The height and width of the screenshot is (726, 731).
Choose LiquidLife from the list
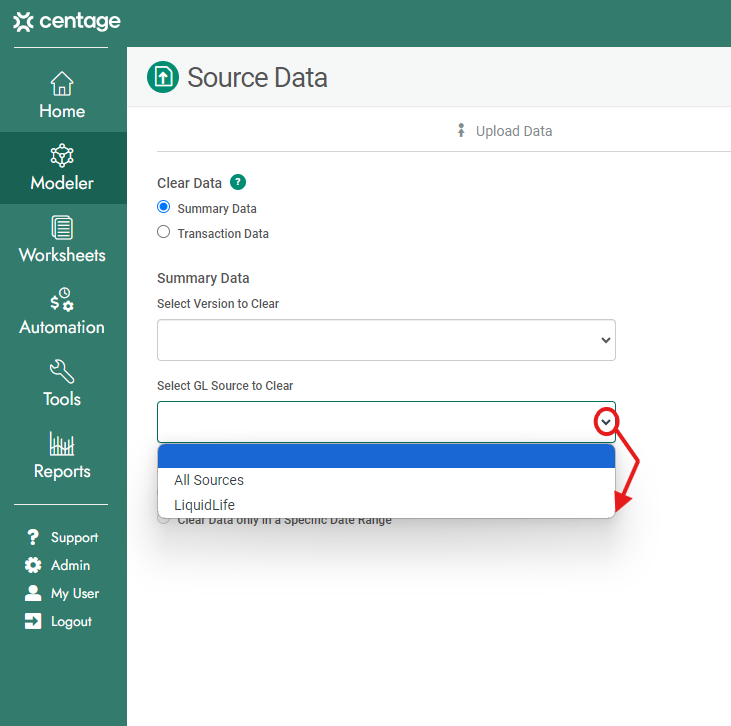[x=386, y=505]
